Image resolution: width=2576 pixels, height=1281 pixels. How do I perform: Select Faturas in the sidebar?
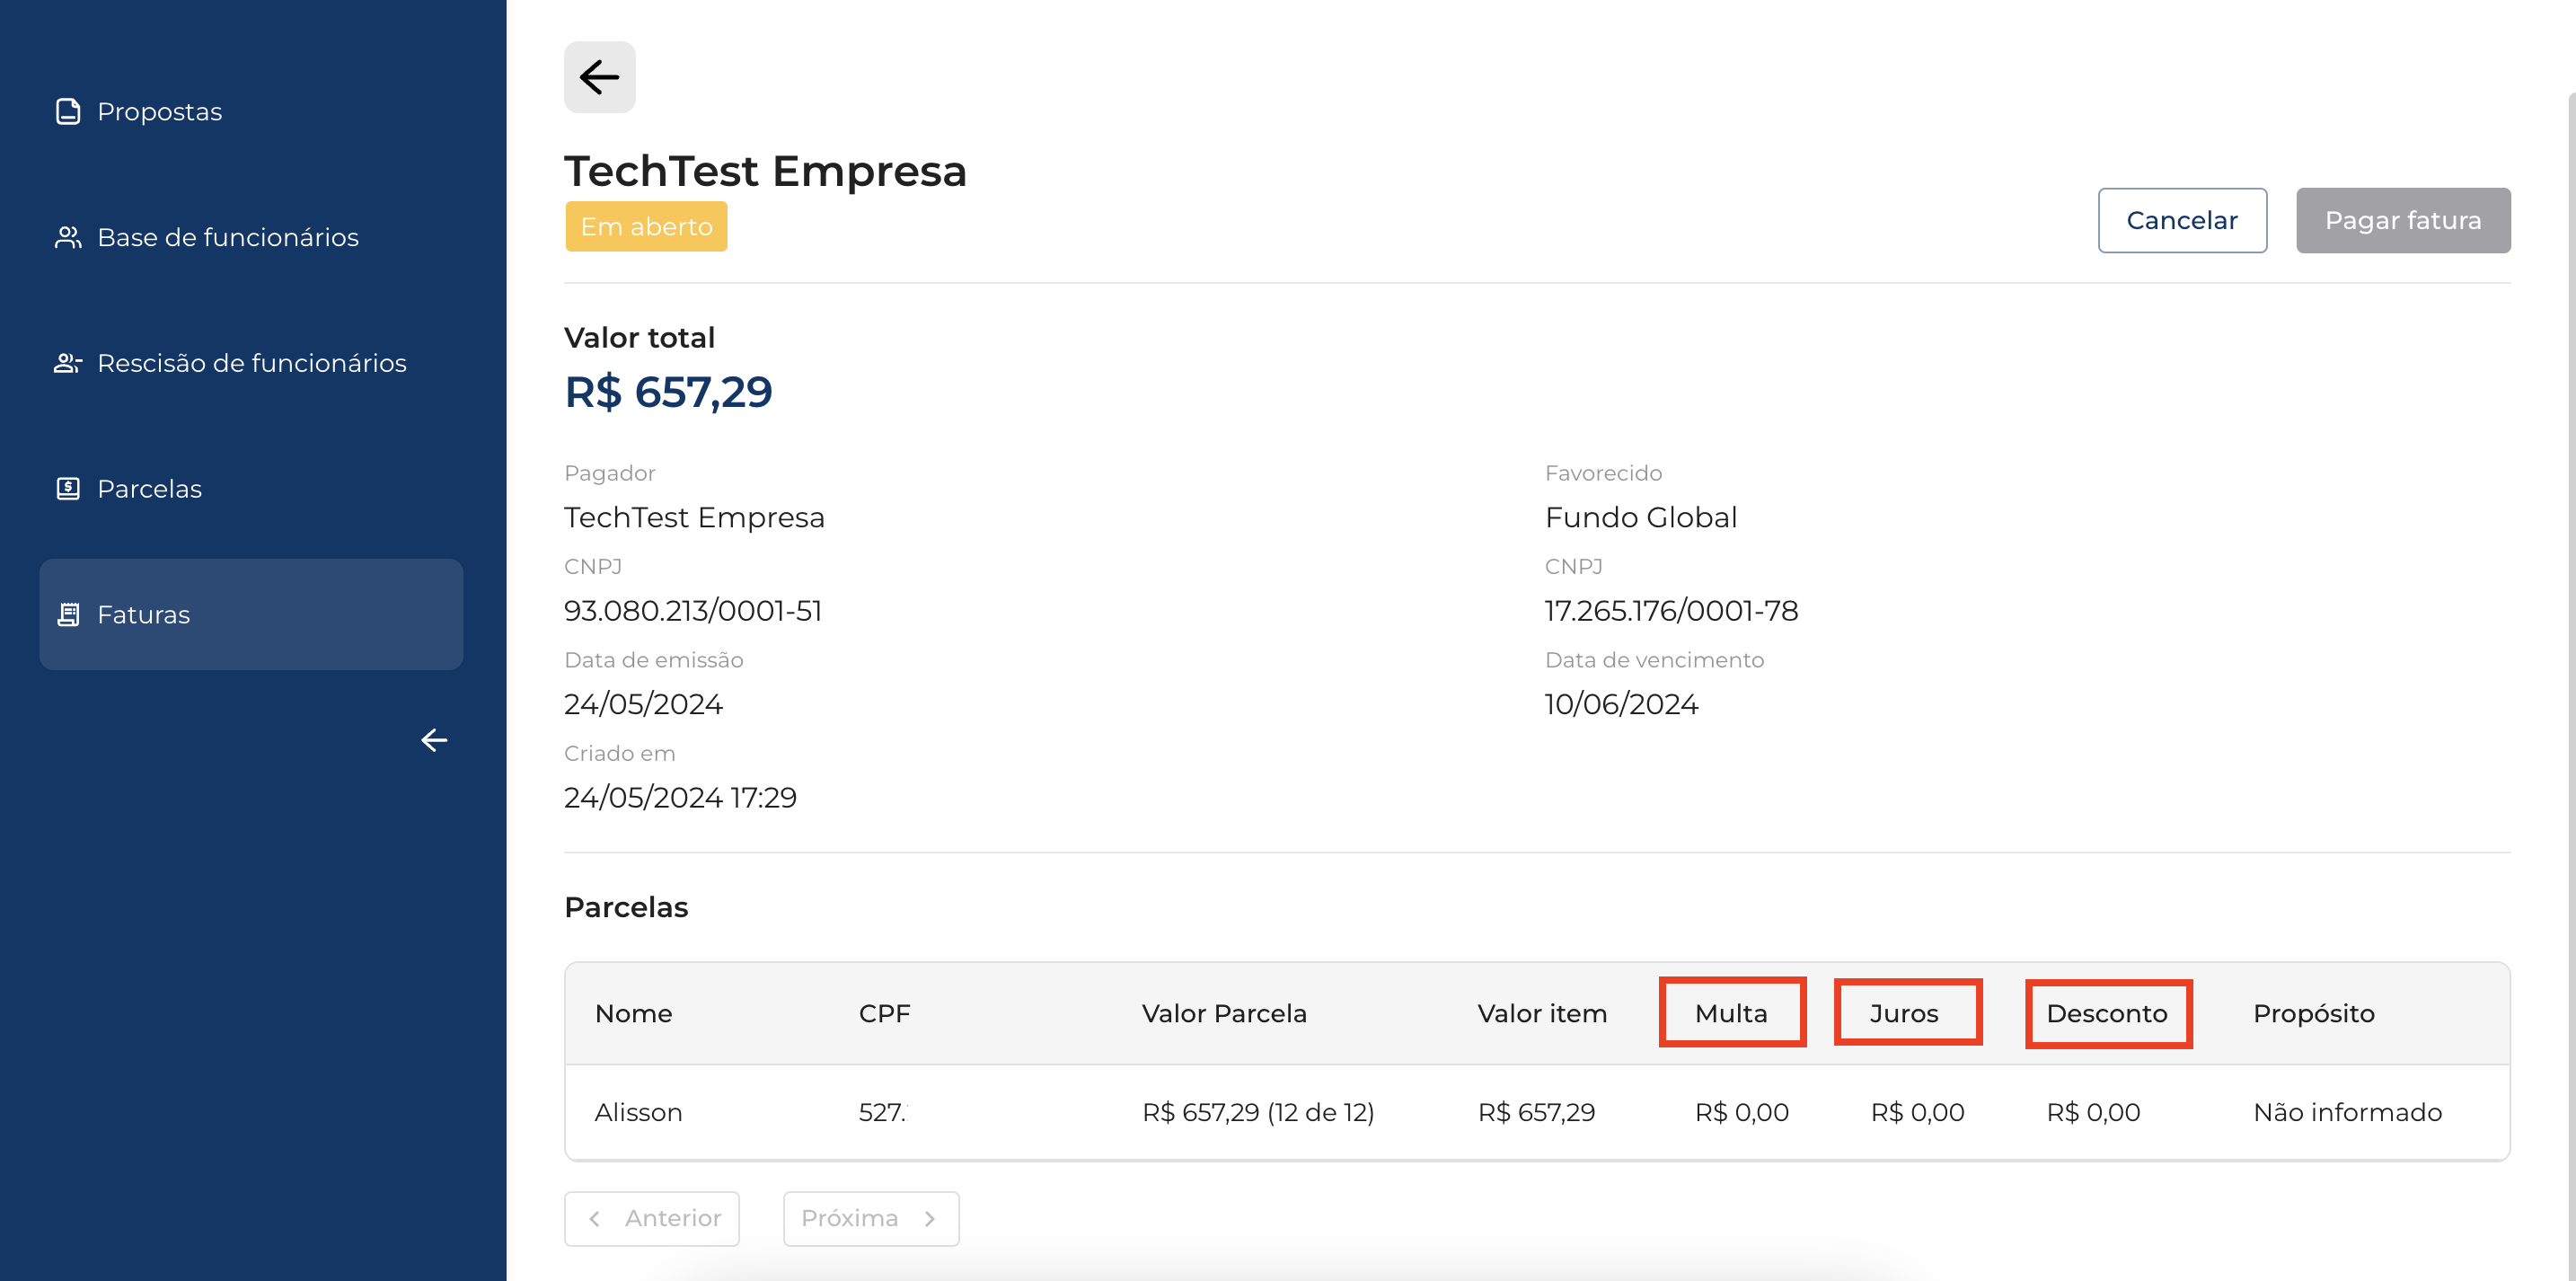(x=144, y=614)
